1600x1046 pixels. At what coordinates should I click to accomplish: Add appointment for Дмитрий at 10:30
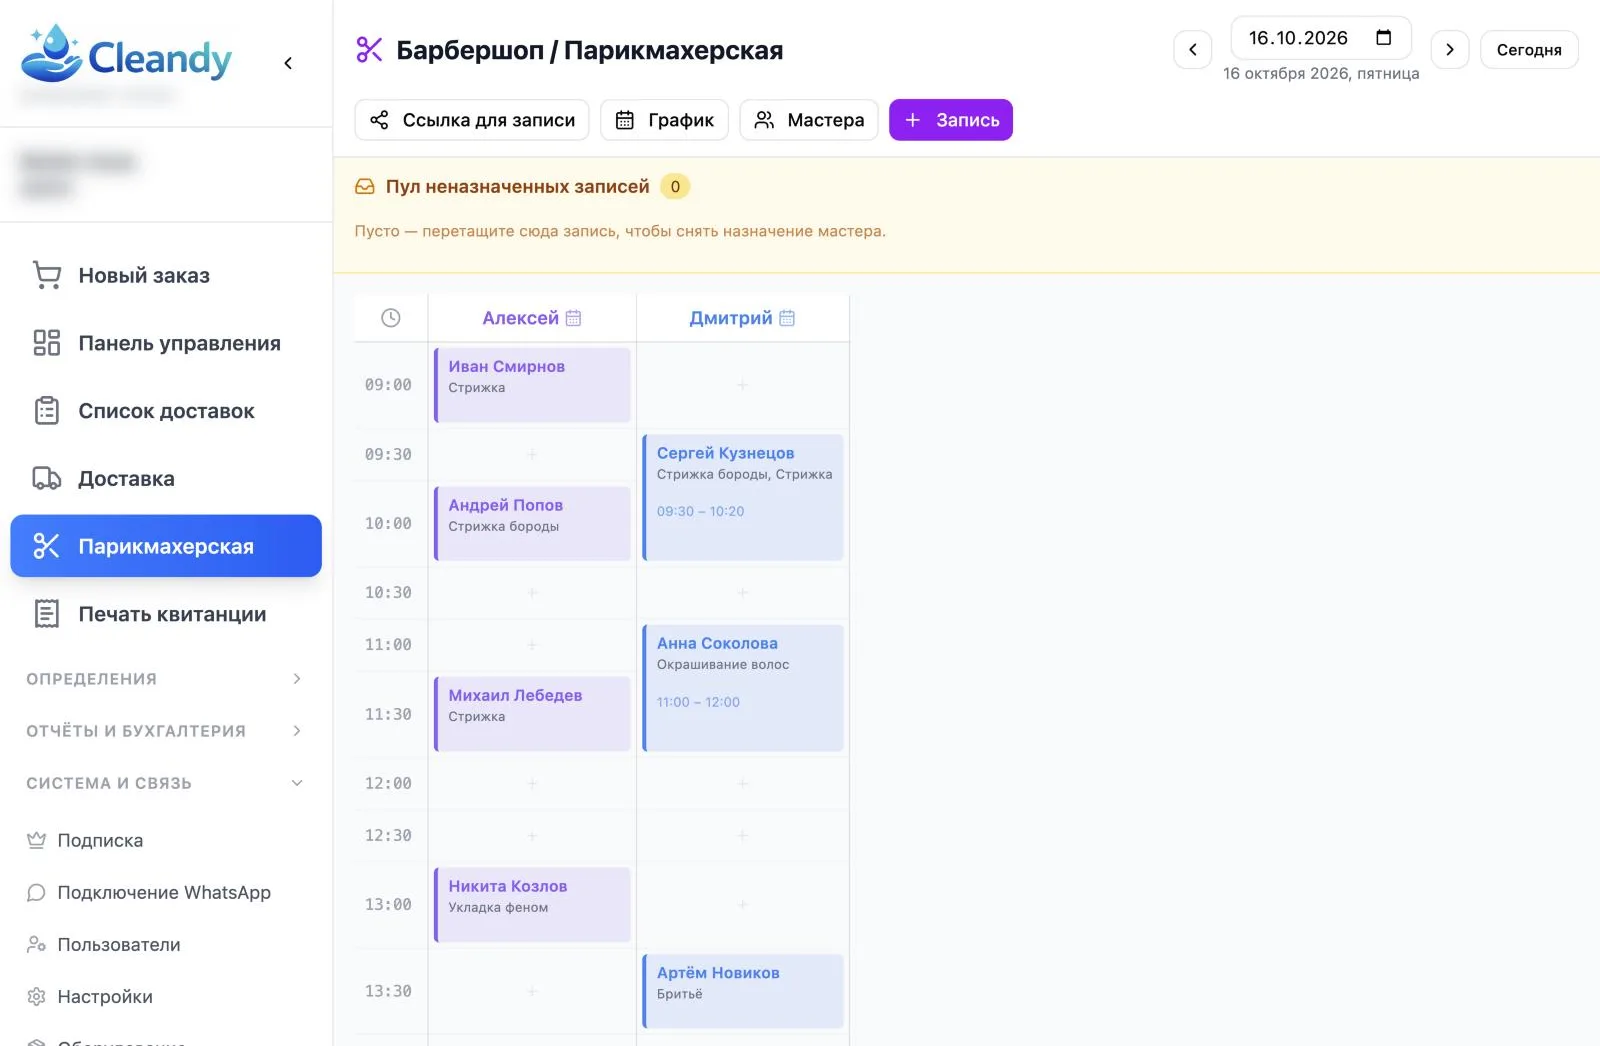(743, 593)
